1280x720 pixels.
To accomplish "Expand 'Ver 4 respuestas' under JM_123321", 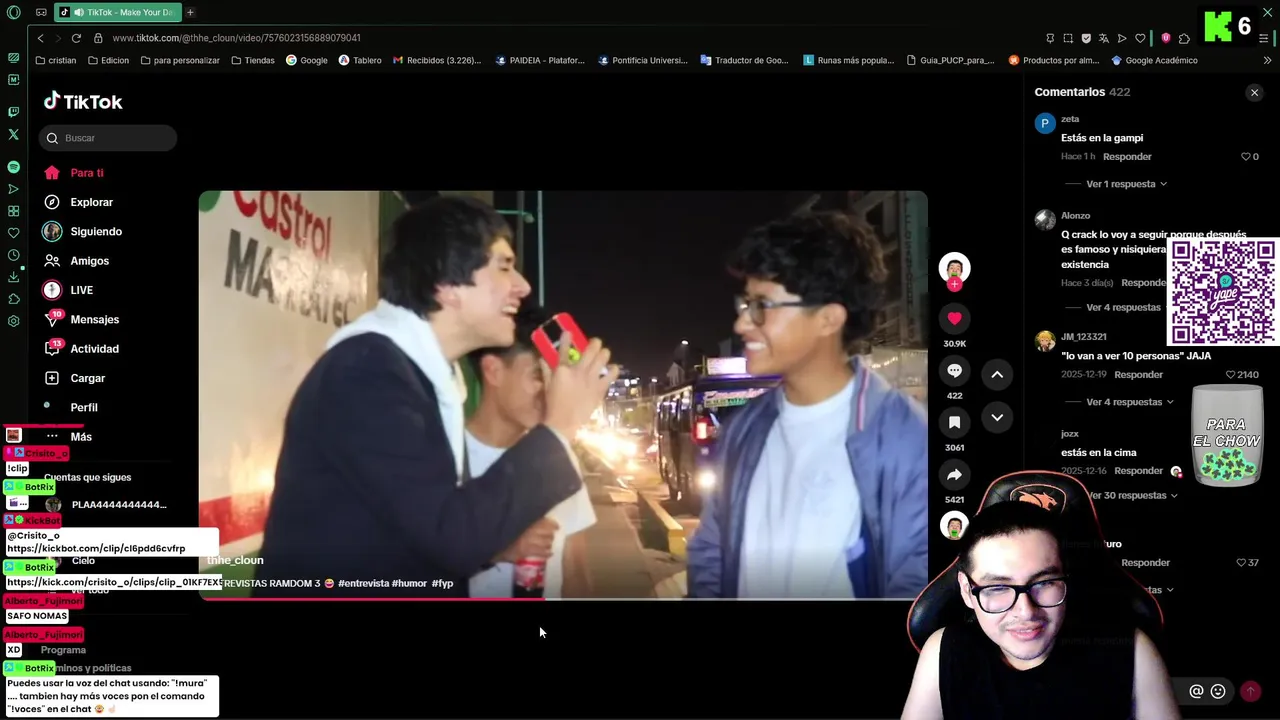I will pyautogui.click(x=1130, y=402).
